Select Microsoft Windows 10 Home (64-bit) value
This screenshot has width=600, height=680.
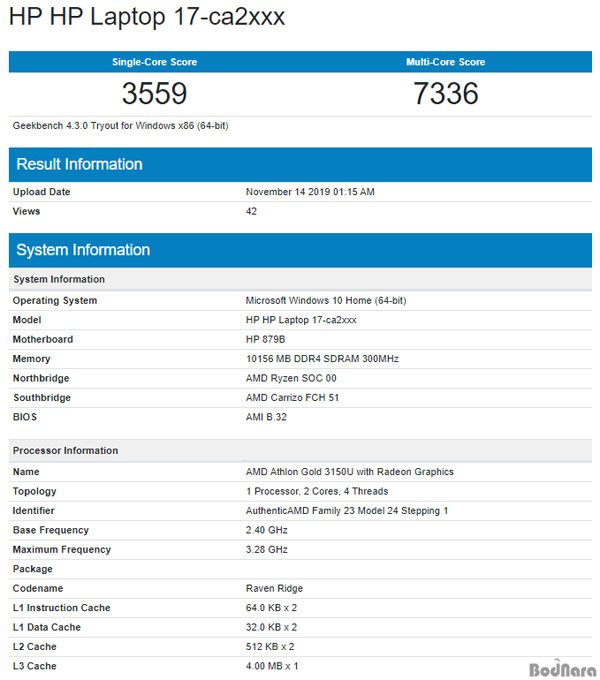[326, 301]
